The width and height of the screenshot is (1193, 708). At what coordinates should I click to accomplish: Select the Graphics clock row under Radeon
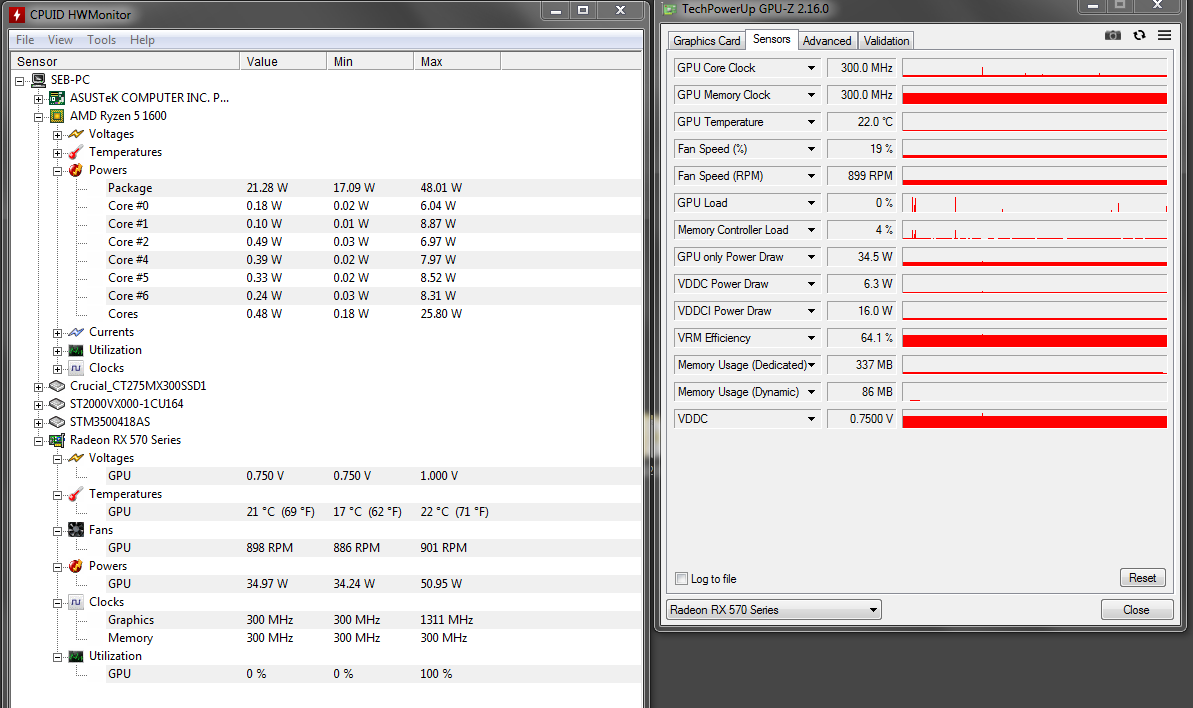373,620
